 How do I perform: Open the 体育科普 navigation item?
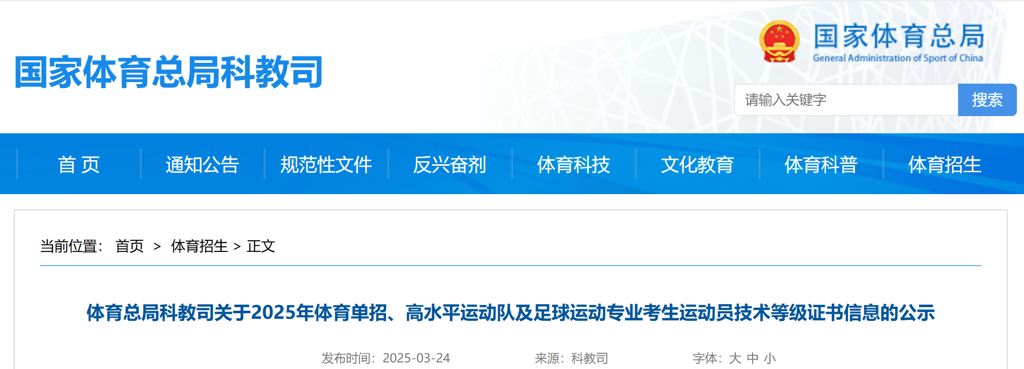click(x=821, y=165)
